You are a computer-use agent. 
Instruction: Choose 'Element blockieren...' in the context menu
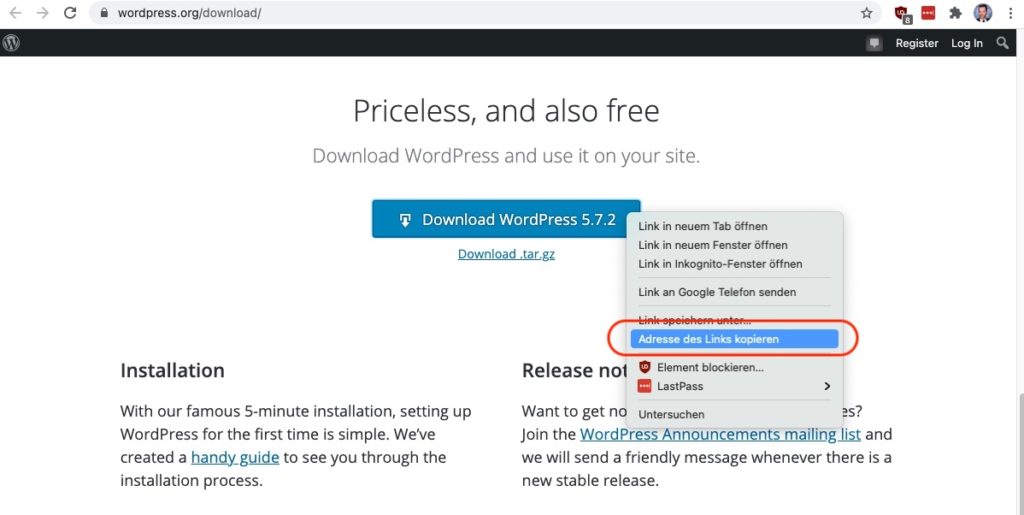point(734,367)
